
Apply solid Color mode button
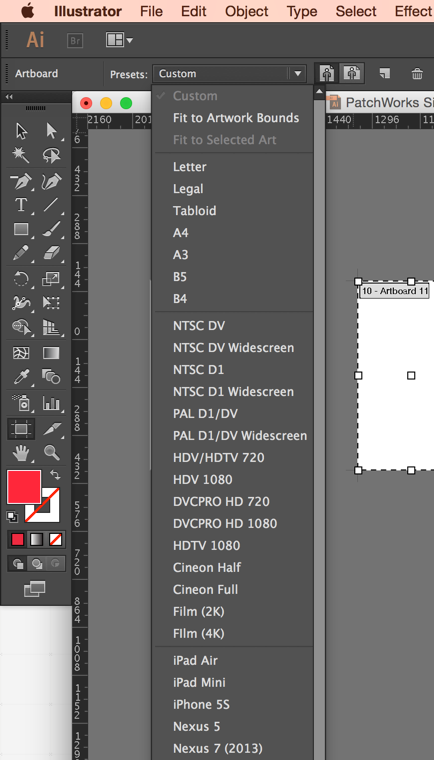[x=17, y=539]
